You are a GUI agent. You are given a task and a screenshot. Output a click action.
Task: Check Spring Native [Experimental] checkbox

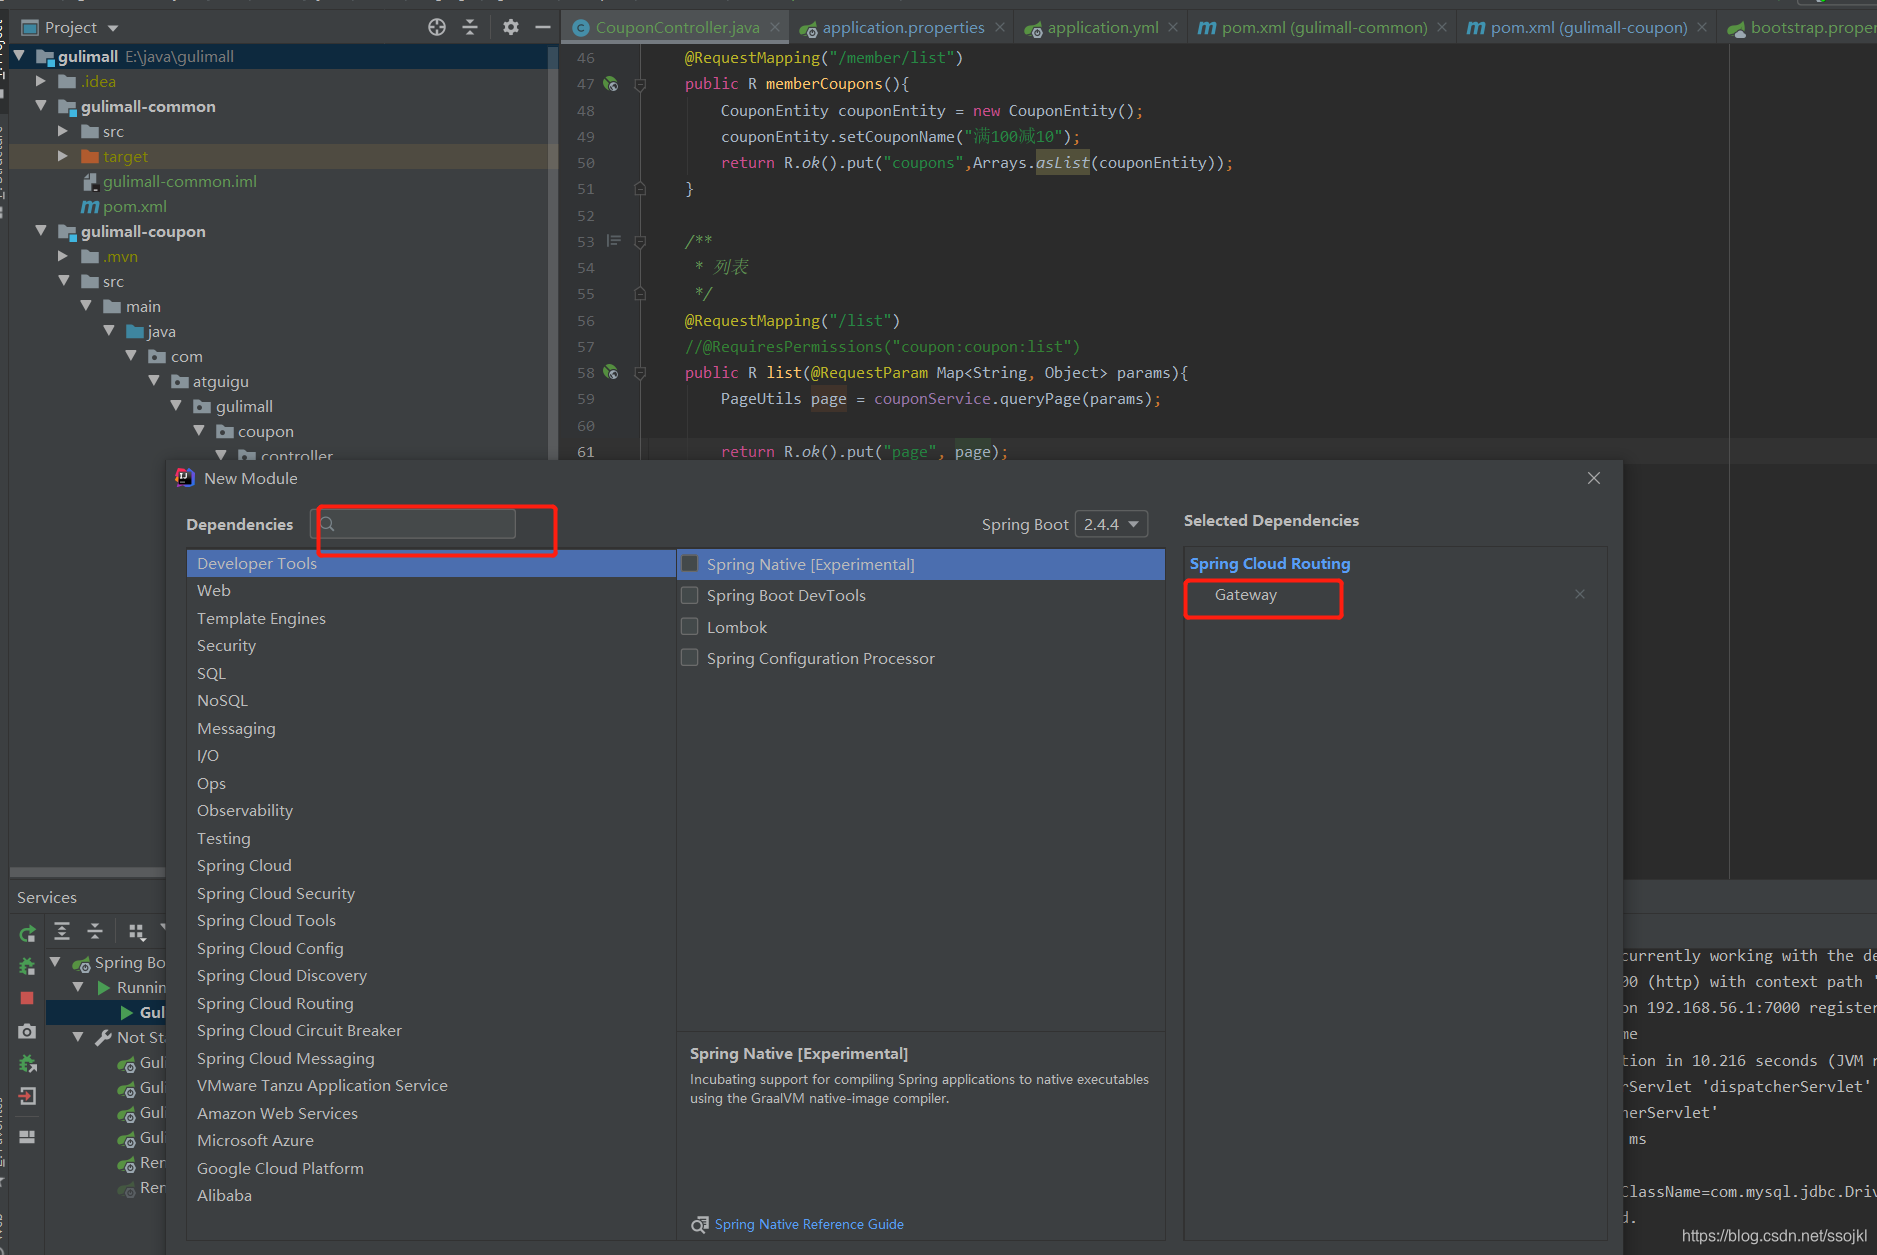[689, 564]
